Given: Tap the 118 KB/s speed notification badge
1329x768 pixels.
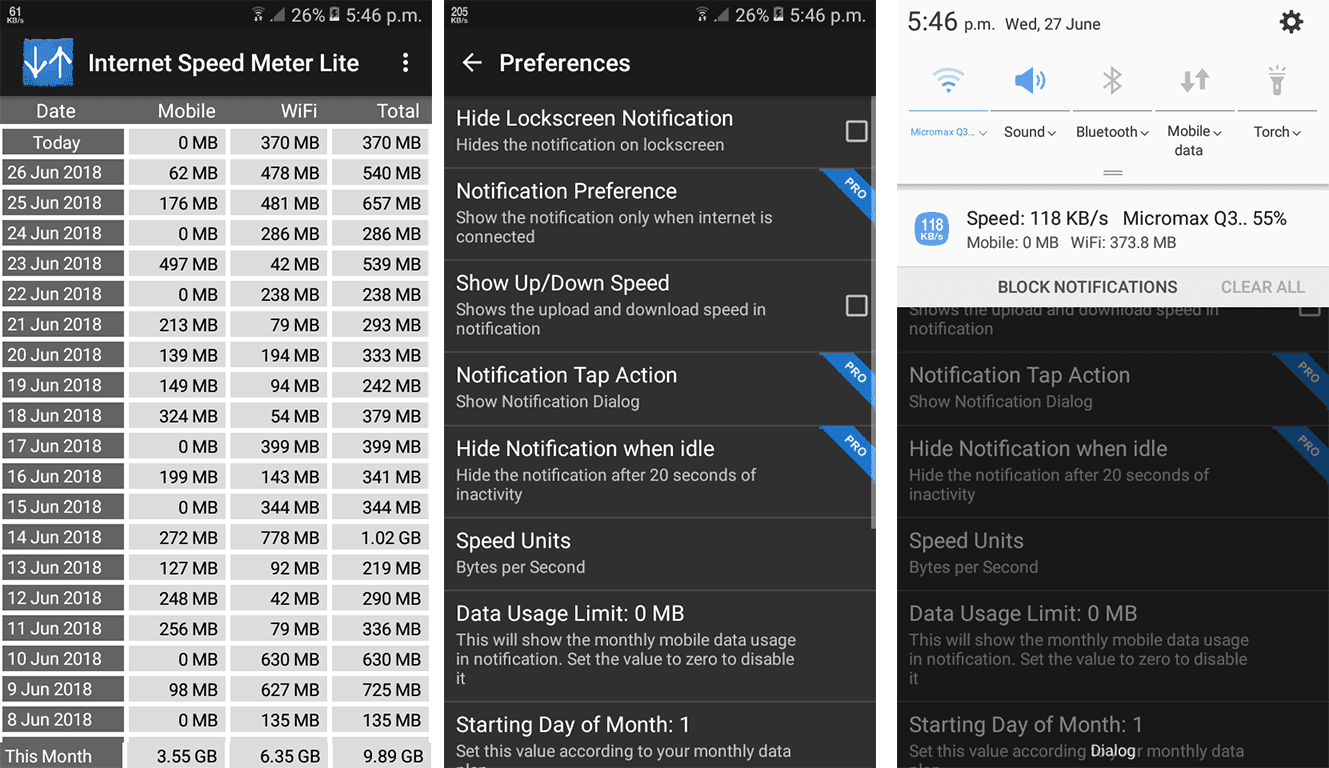Looking at the screenshot, I should click(x=931, y=229).
